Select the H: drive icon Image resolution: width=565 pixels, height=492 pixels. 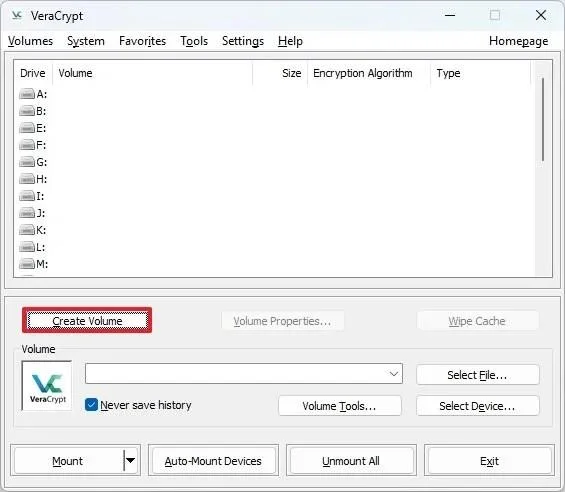pyautogui.click(x=27, y=179)
